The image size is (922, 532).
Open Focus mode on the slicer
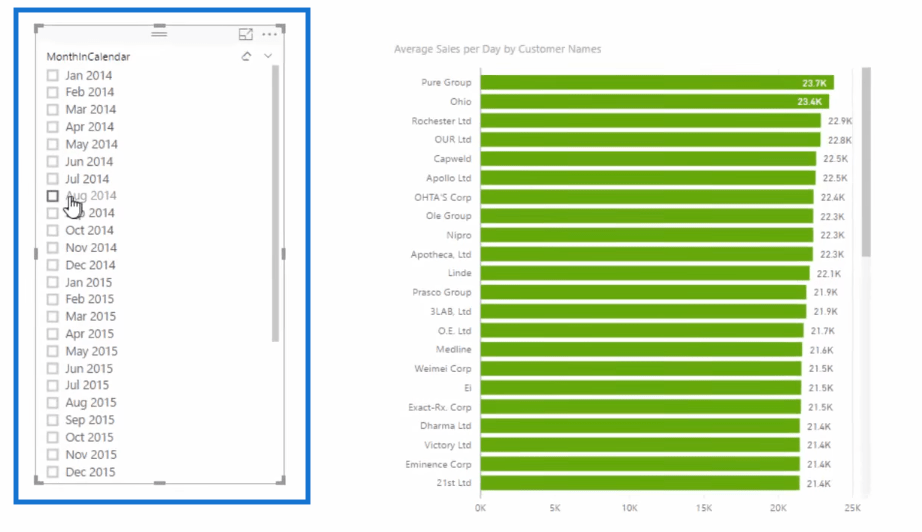point(246,34)
